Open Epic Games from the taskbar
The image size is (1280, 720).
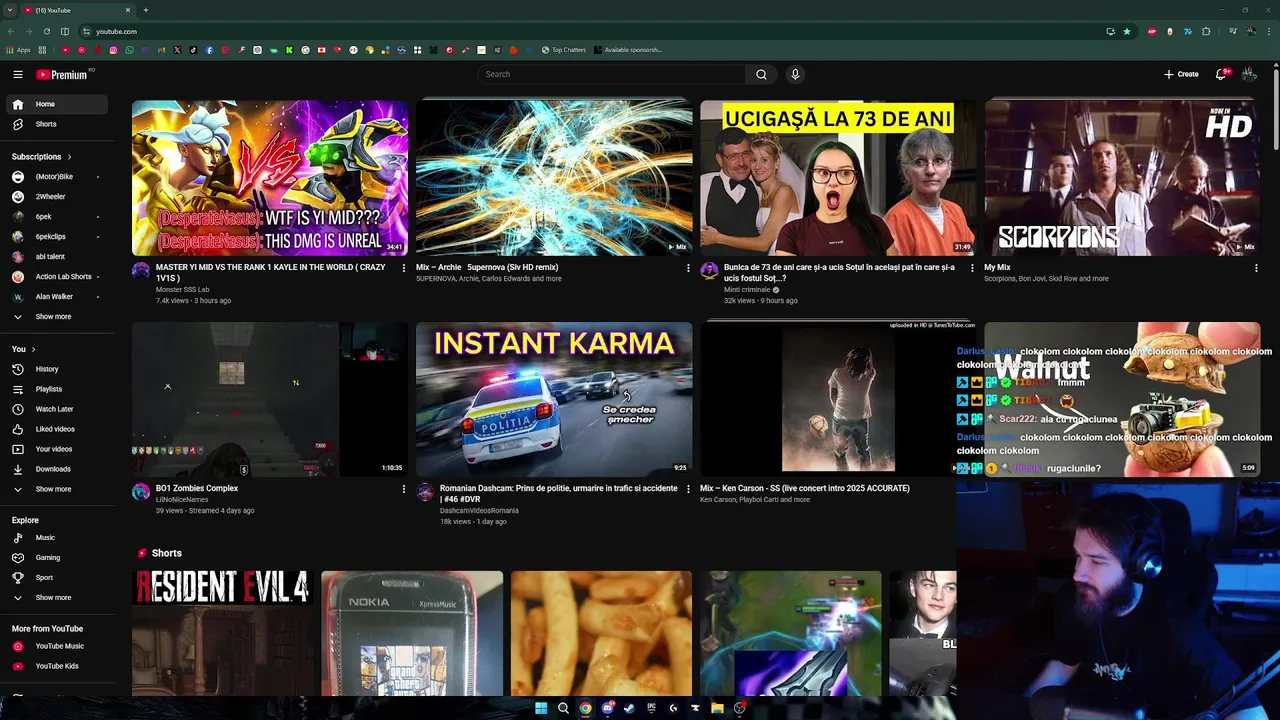click(x=651, y=708)
